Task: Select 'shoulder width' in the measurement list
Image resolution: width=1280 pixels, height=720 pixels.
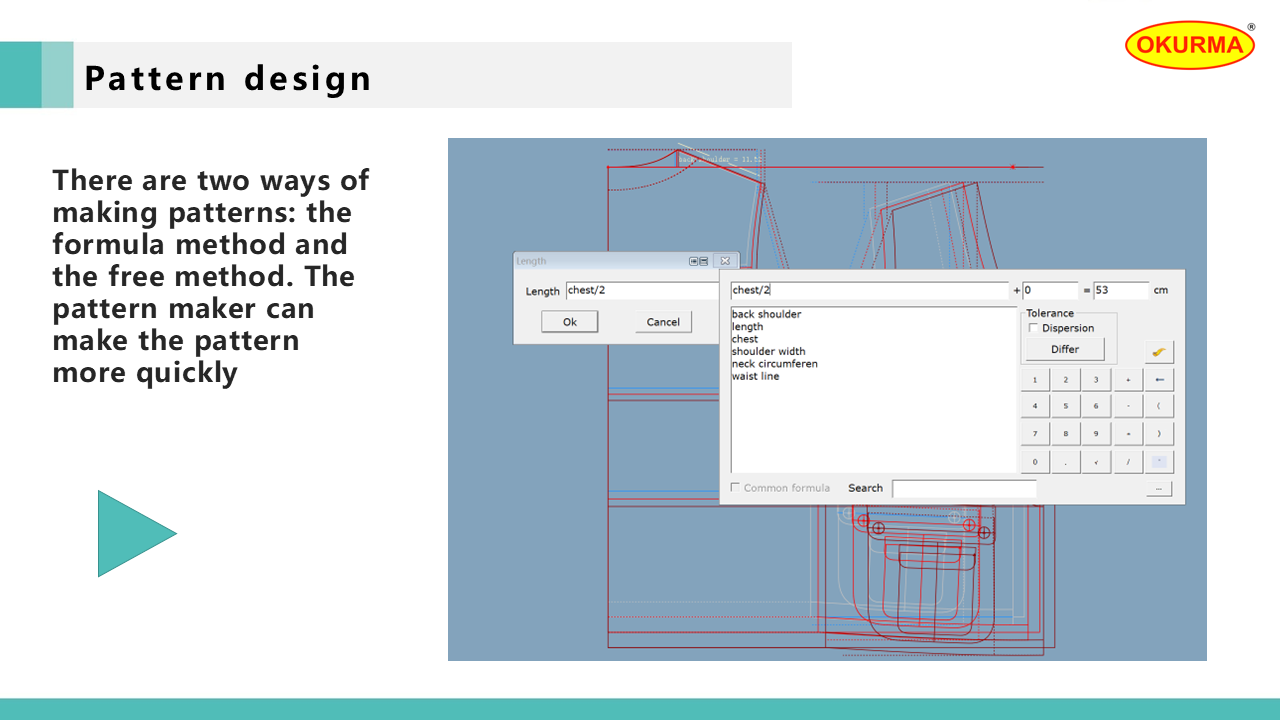Action: (768, 351)
